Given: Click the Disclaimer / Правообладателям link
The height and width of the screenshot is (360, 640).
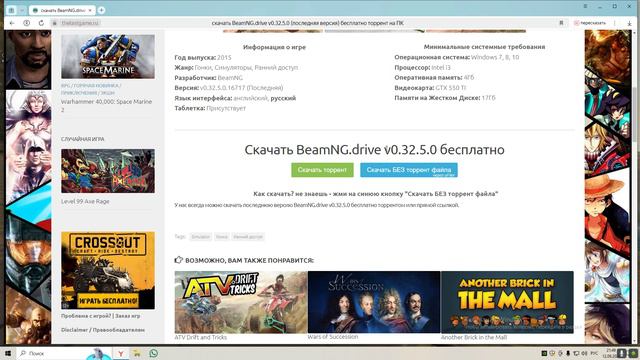Looking at the screenshot, I should [x=103, y=330].
